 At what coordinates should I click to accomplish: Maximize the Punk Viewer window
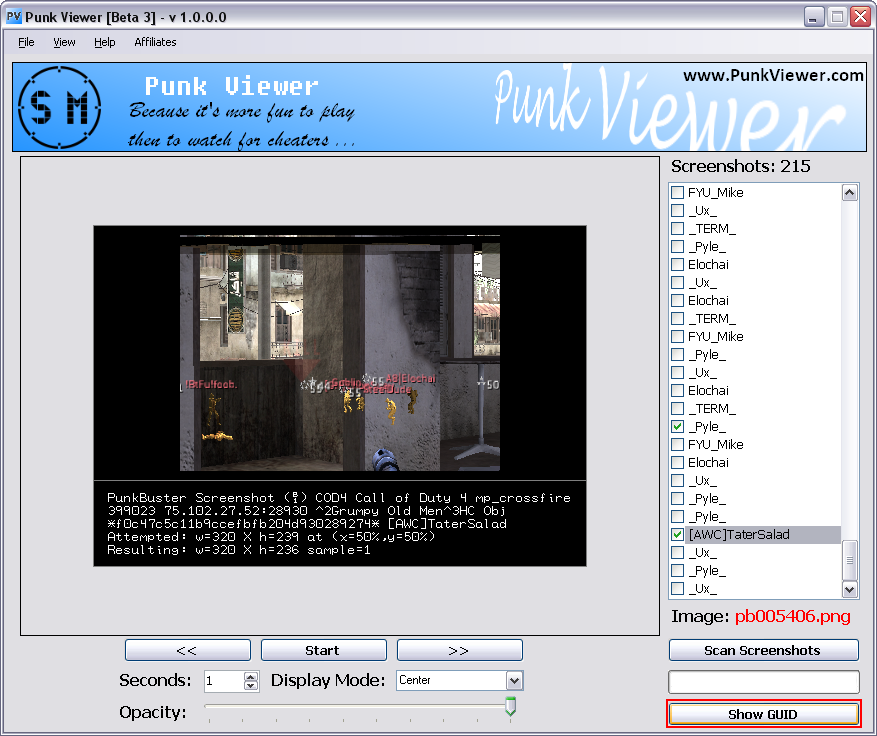837,17
